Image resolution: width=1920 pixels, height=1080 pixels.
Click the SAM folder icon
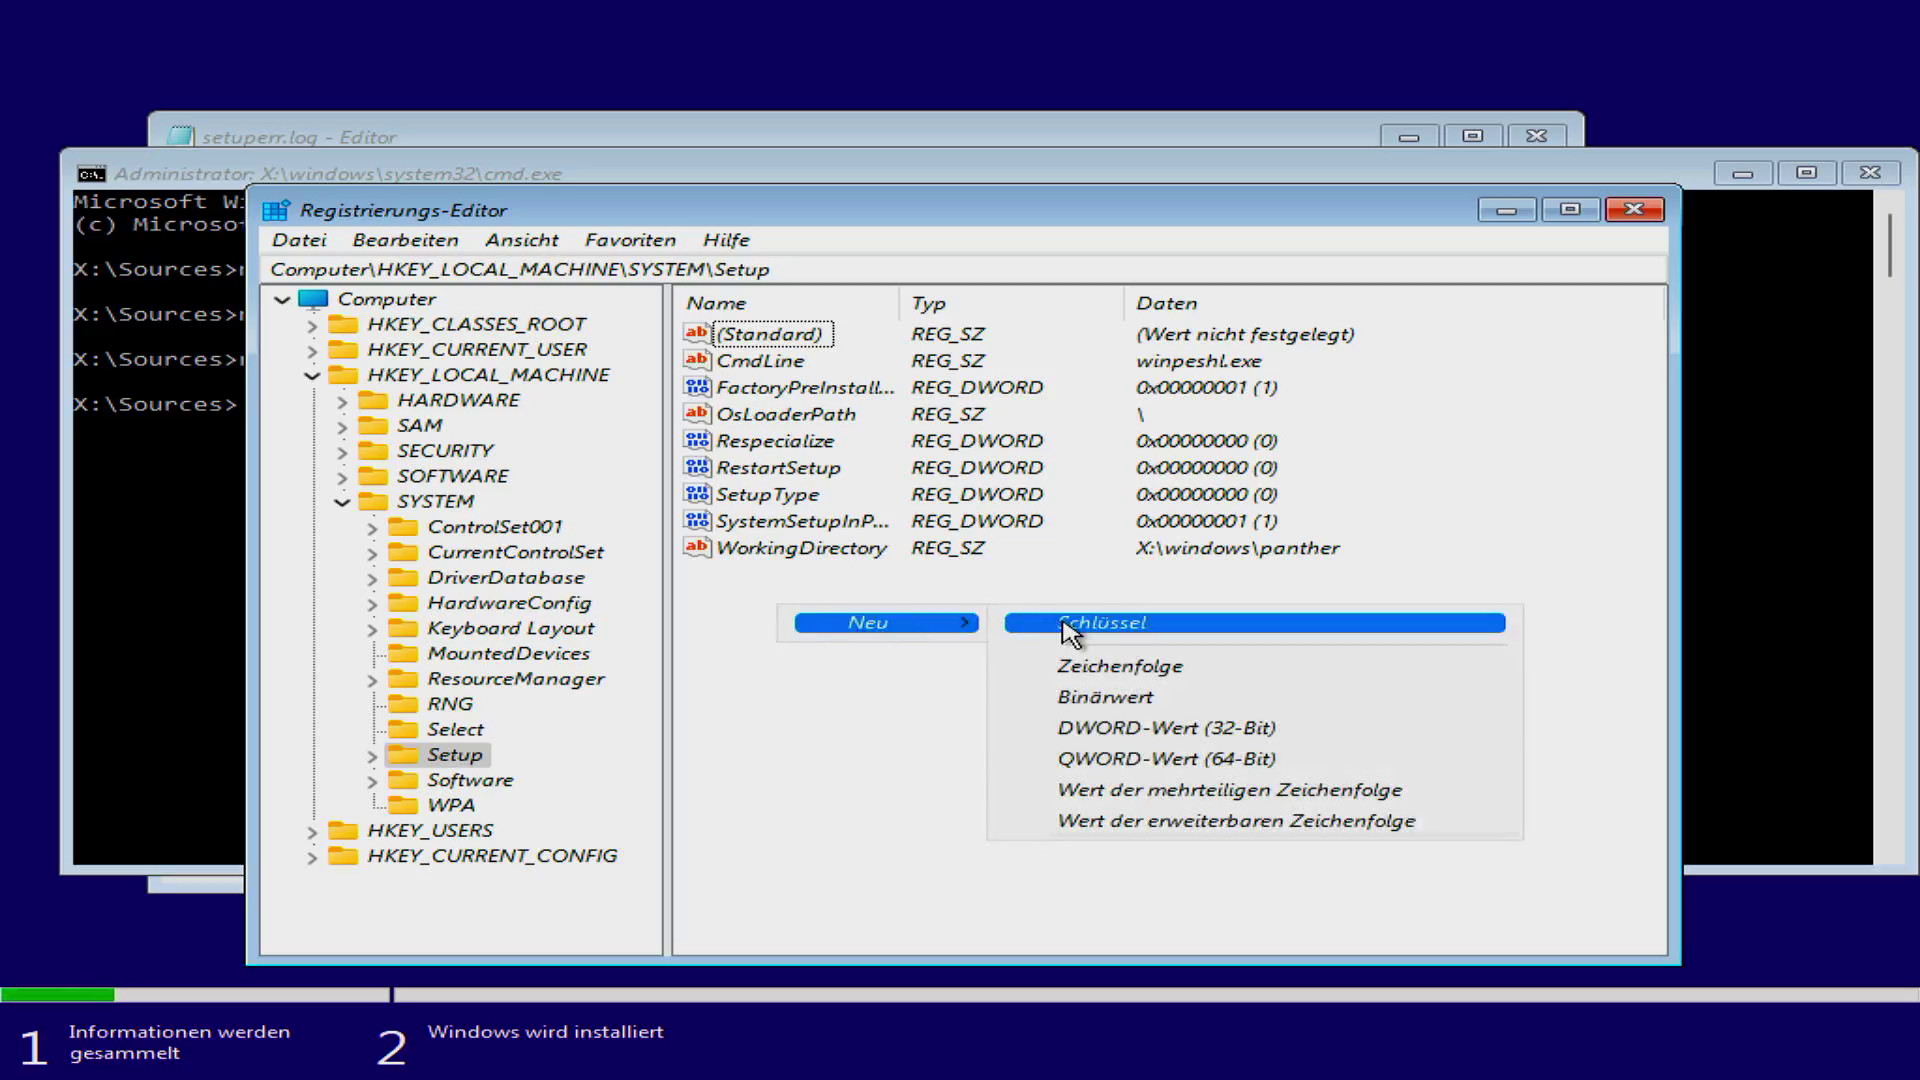pos(373,425)
